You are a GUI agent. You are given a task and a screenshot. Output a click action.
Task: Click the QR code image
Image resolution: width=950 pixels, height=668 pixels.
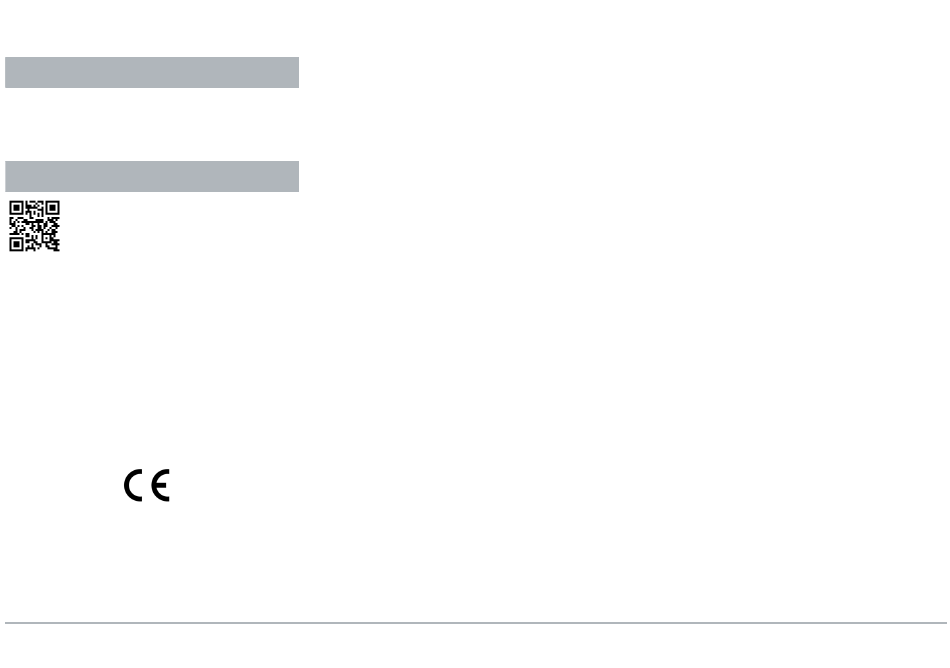pyautogui.click(x=35, y=226)
